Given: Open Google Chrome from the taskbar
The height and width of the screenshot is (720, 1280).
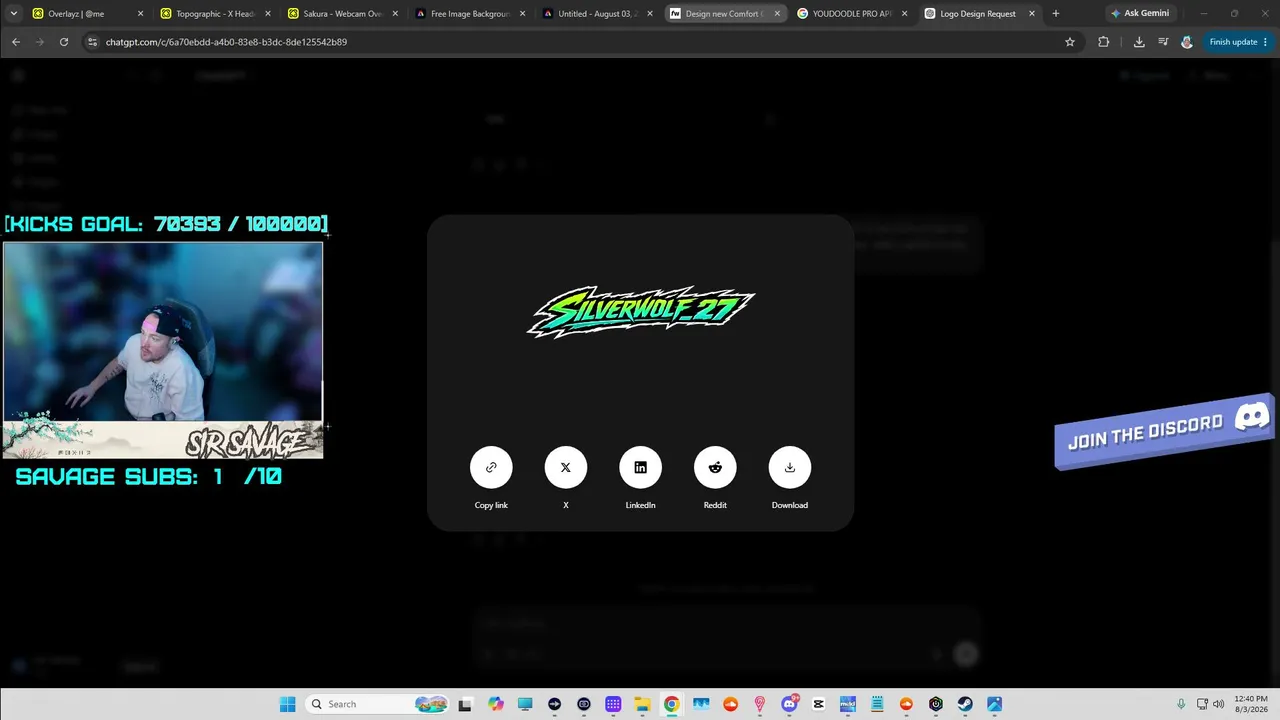Looking at the screenshot, I should point(672,704).
